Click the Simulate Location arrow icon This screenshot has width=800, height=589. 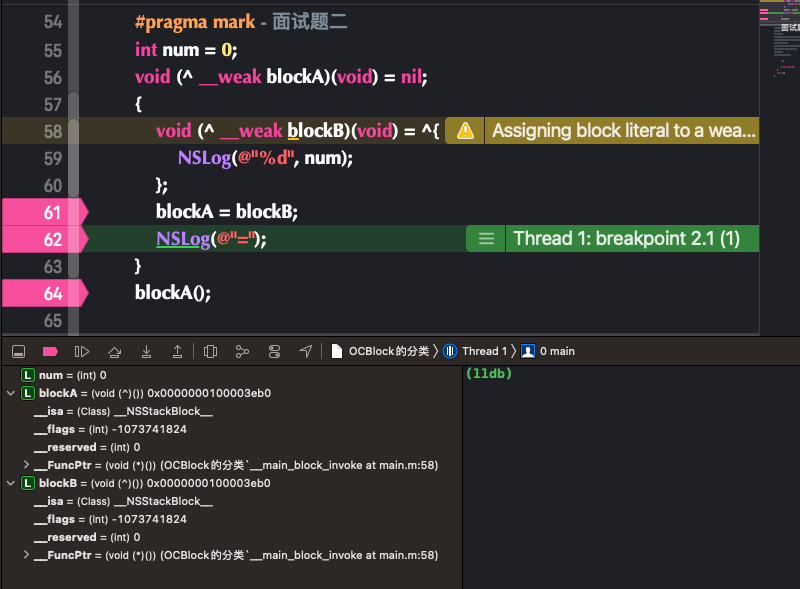click(306, 351)
